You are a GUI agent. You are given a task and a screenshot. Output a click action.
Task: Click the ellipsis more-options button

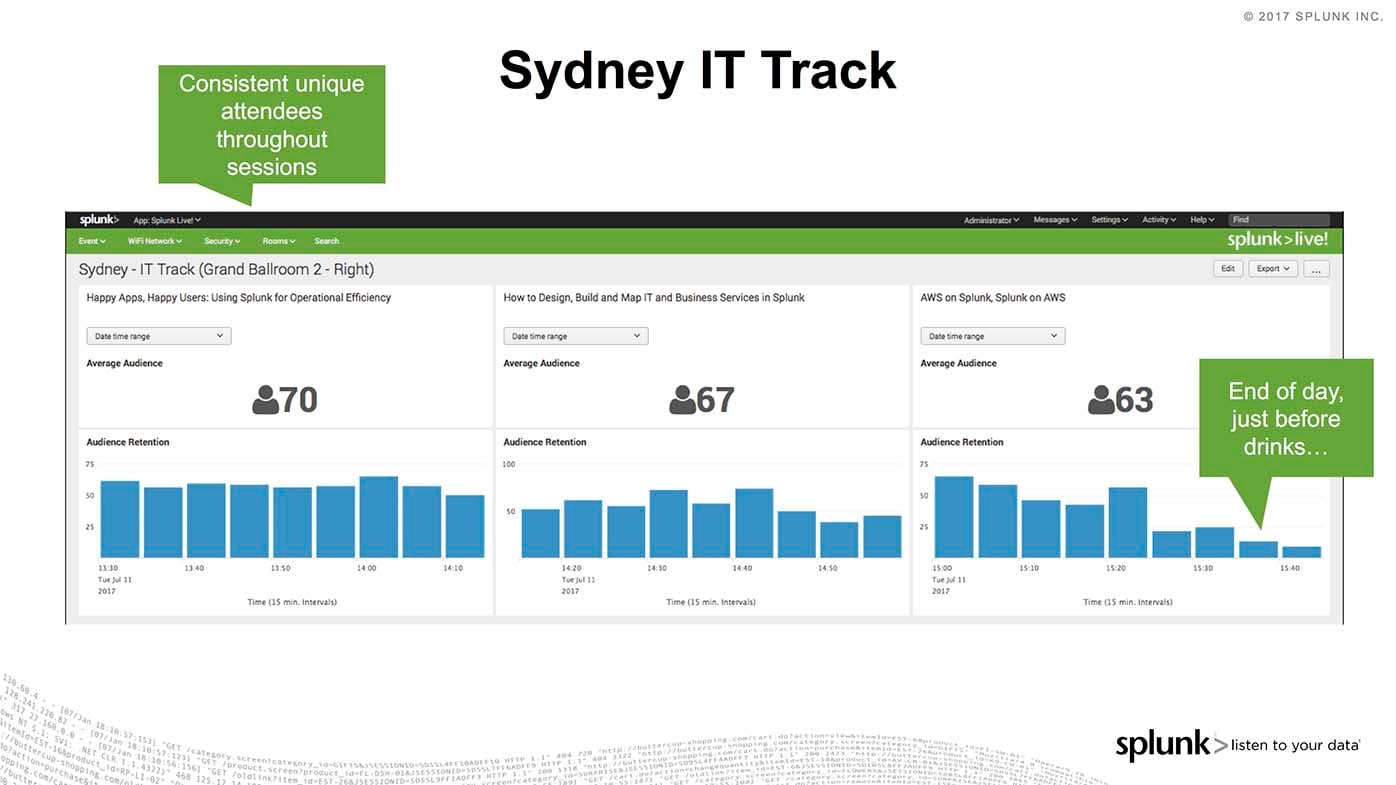(x=1317, y=268)
